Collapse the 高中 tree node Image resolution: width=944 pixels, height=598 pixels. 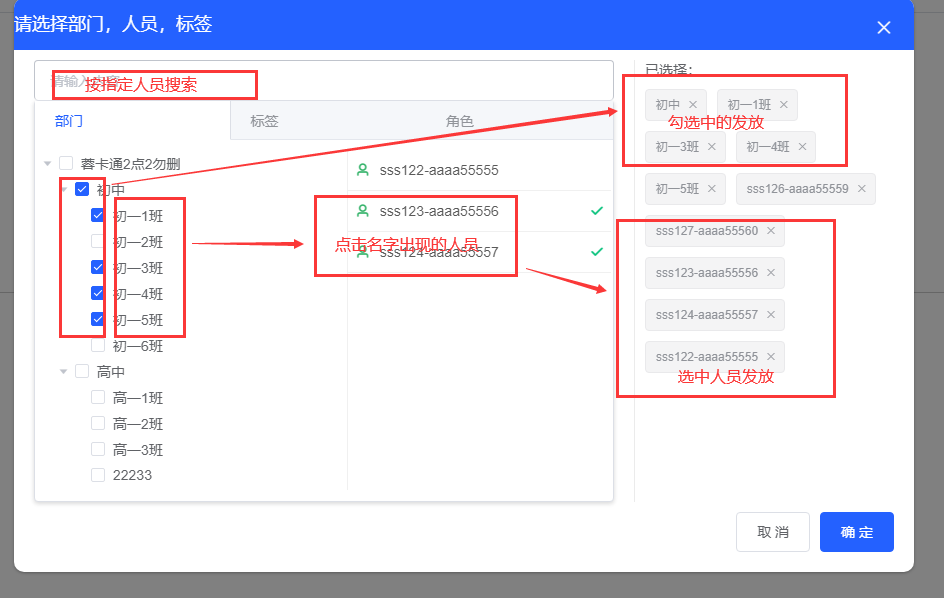[63, 372]
